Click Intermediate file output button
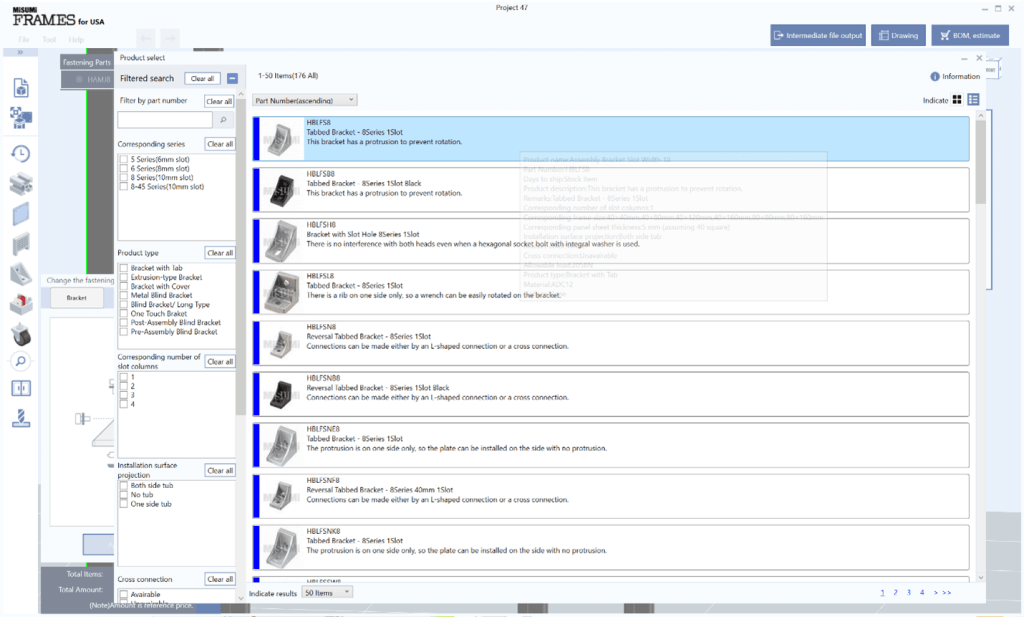Screen dimensions: 1024x617 pyautogui.click(x=818, y=35)
